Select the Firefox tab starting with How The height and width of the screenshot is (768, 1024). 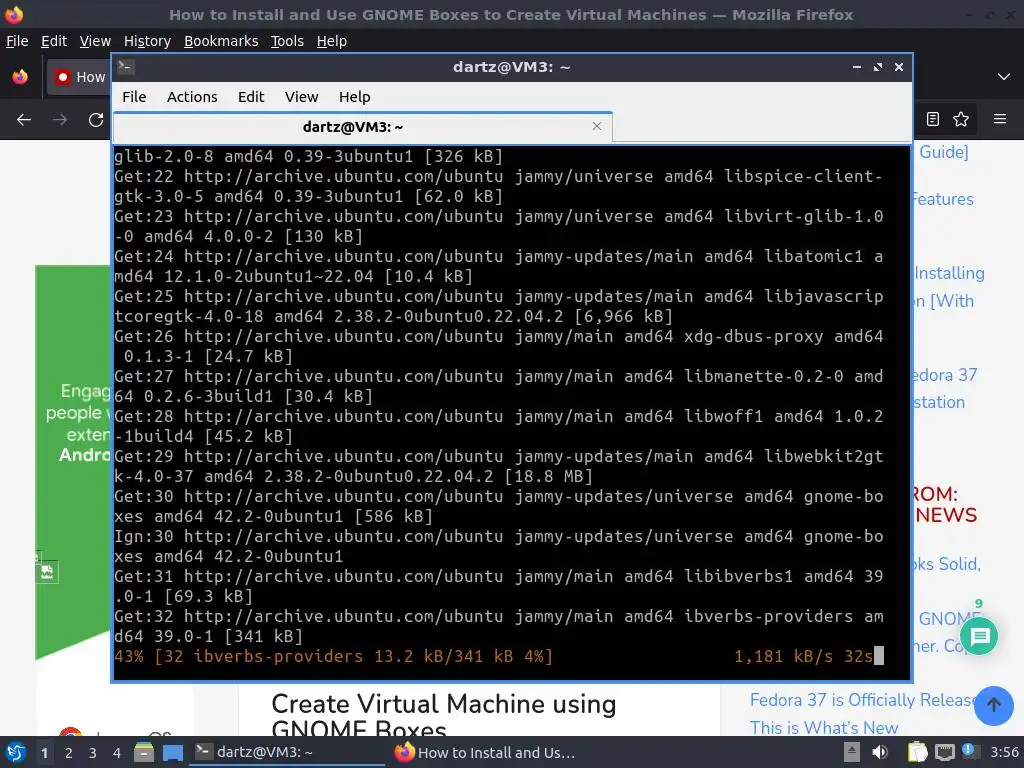point(79,77)
